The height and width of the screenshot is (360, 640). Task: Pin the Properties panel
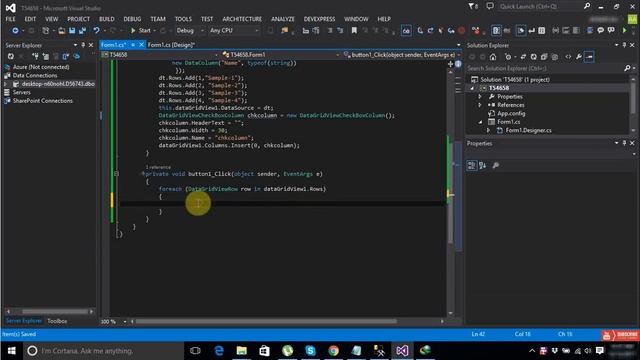624,143
